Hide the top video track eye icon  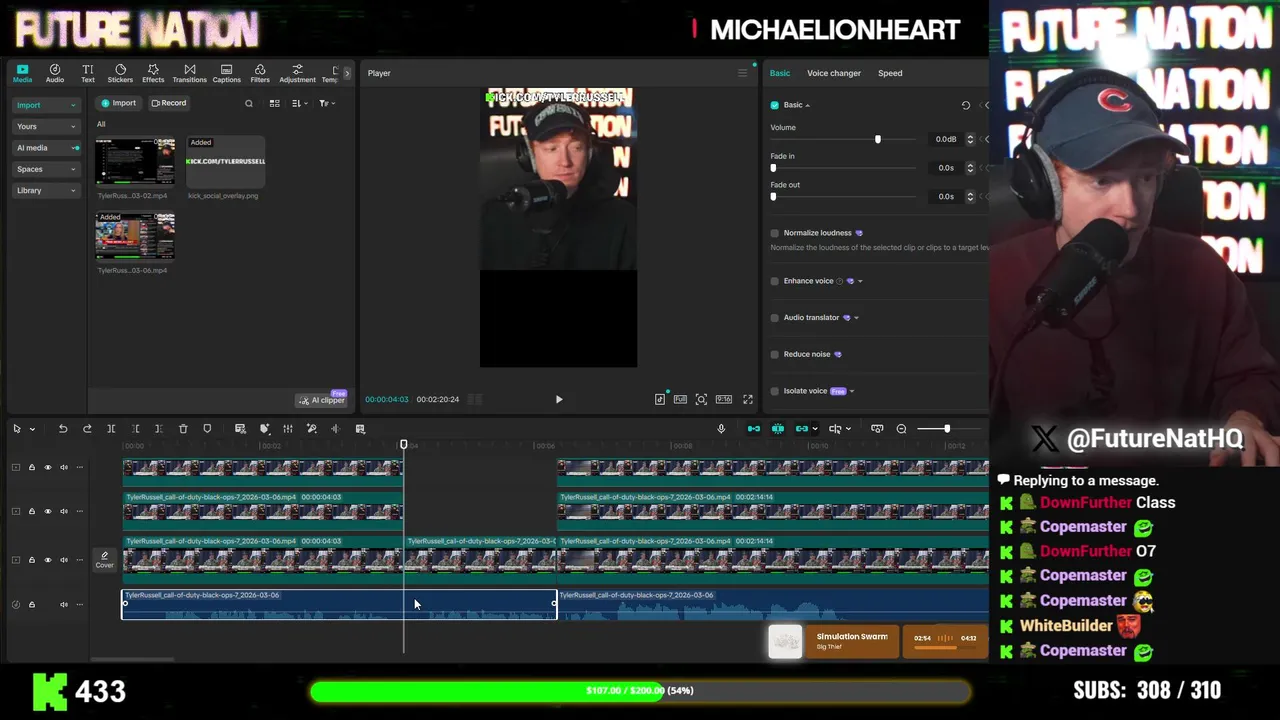coord(47,467)
